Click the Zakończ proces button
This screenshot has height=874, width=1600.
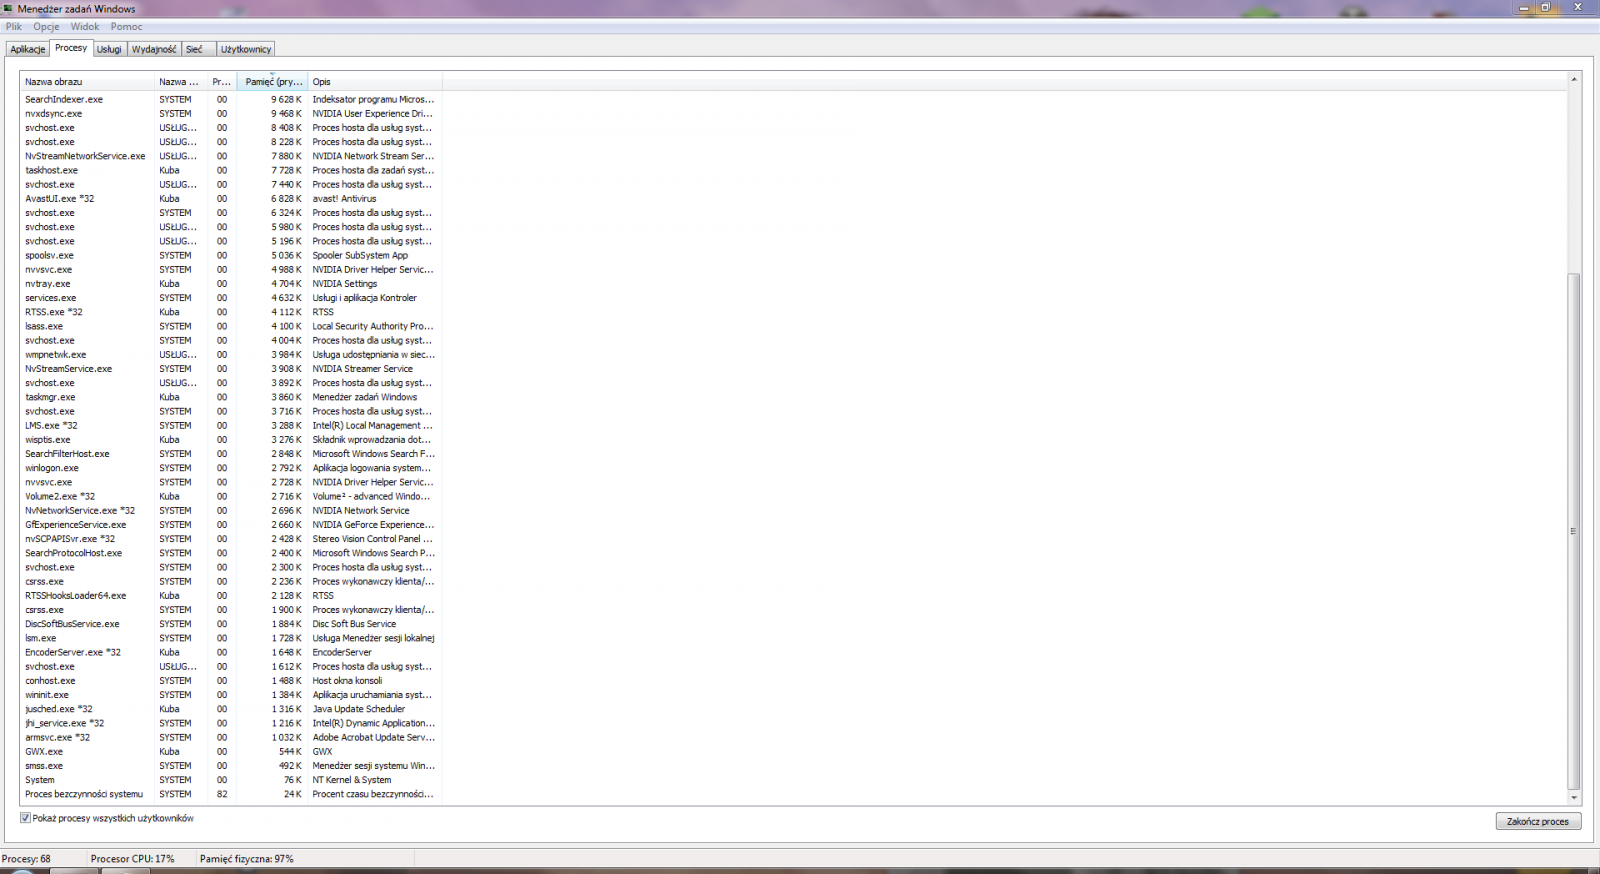[x=1538, y=821]
